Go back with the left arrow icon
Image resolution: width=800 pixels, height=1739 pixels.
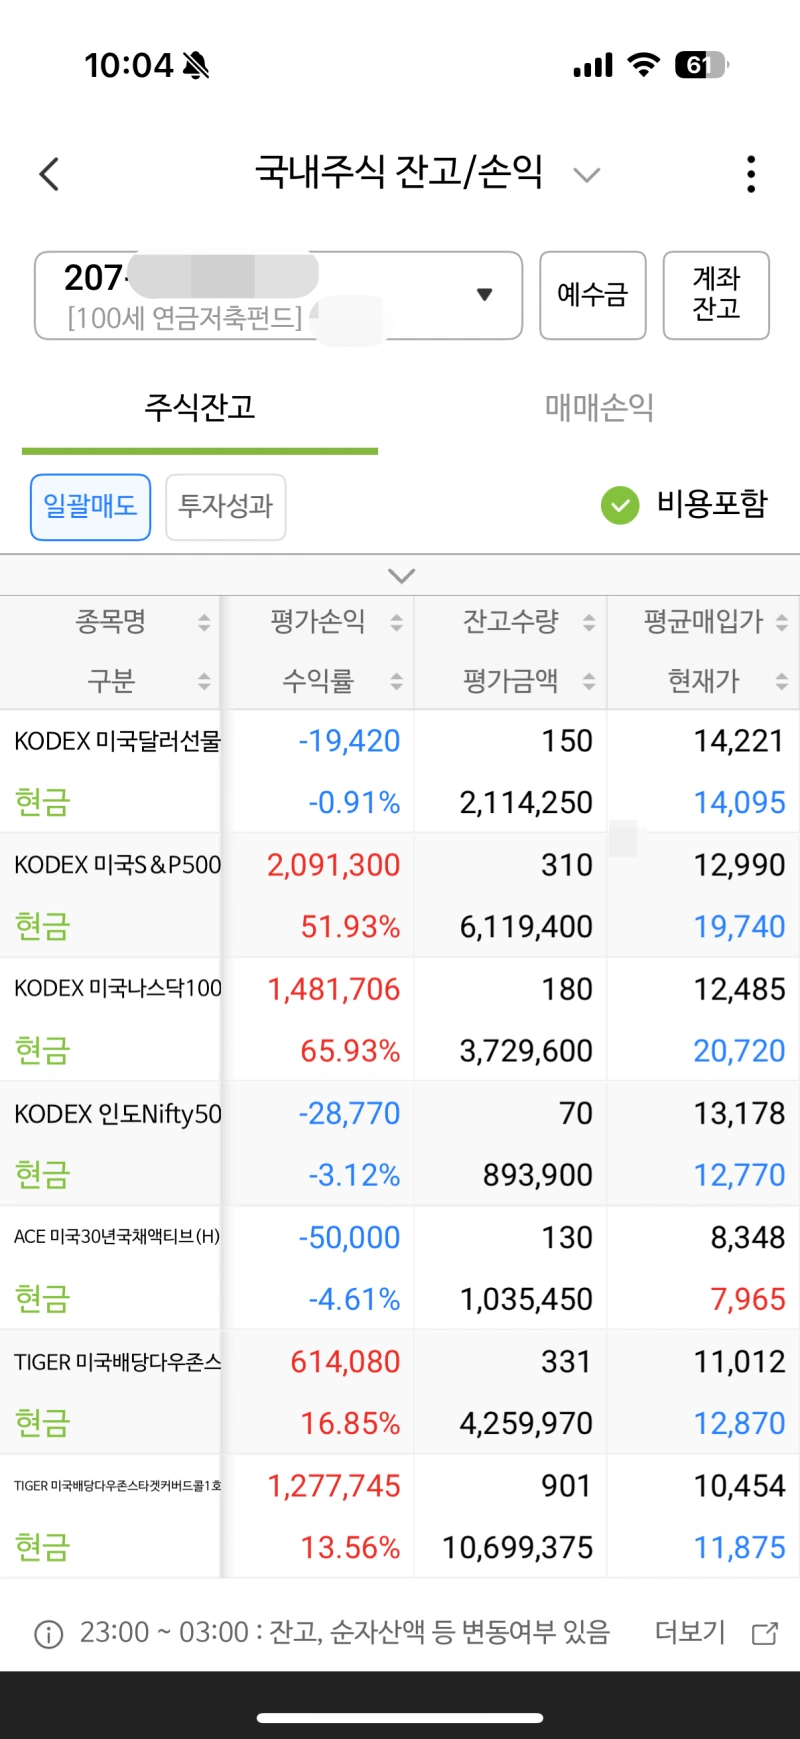(x=49, y=174)
